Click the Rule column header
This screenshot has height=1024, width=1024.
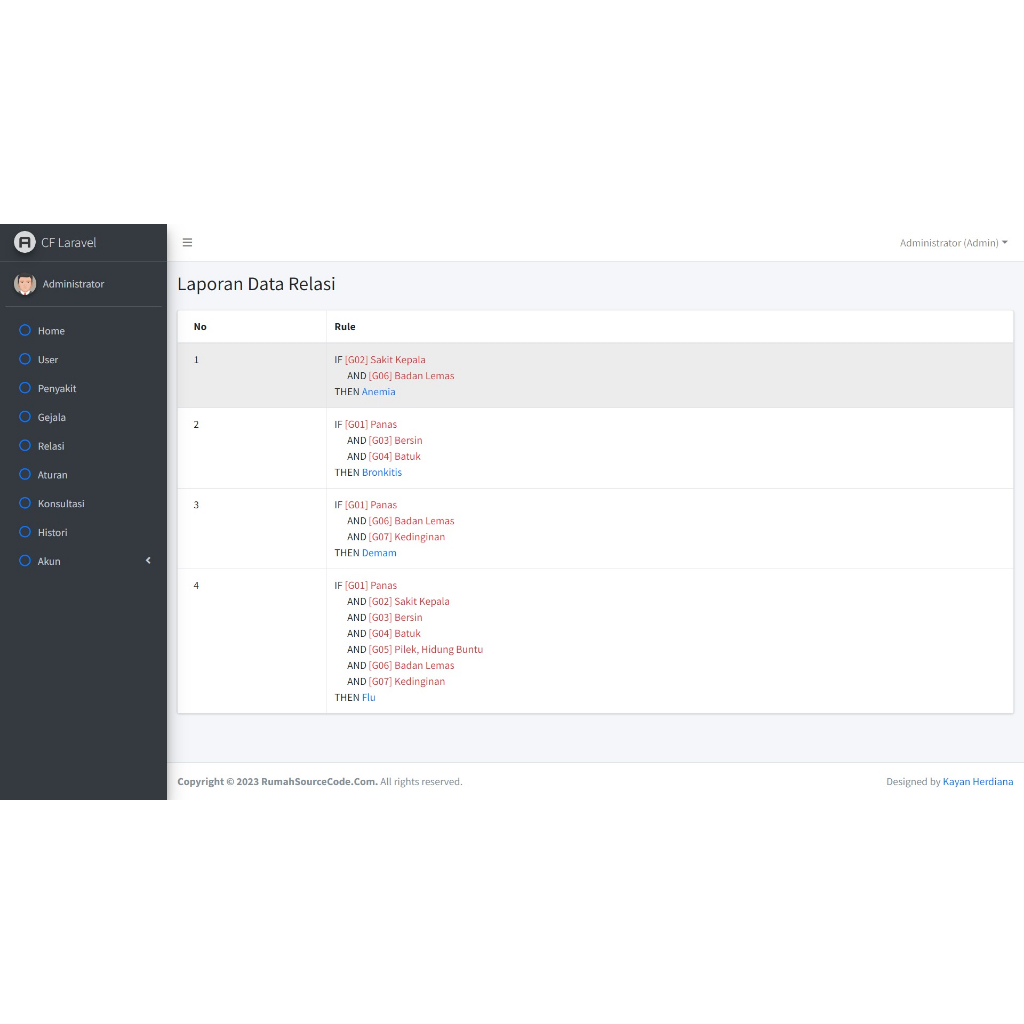pos(342,326)
